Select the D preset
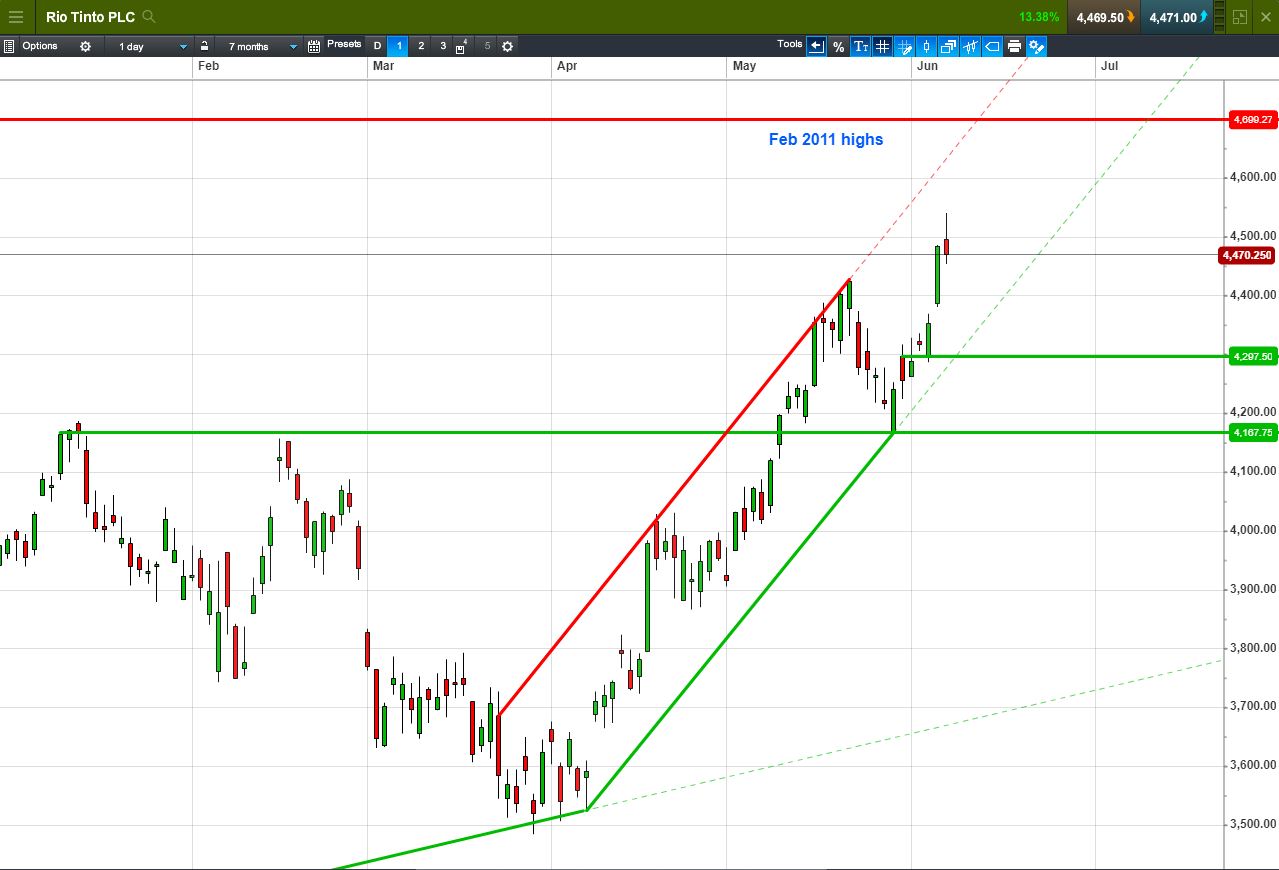Image resolution: width=1279 pixels, height=870 pixels. click(x=377, y=46)
